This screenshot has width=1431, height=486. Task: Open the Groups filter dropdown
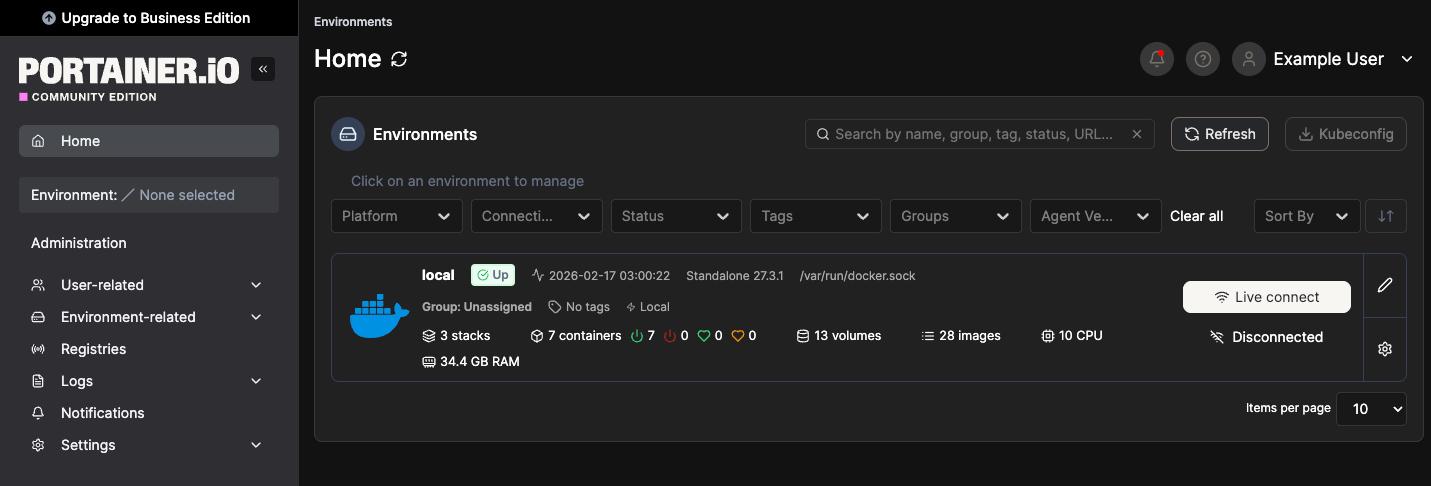(x=956, y=216)
